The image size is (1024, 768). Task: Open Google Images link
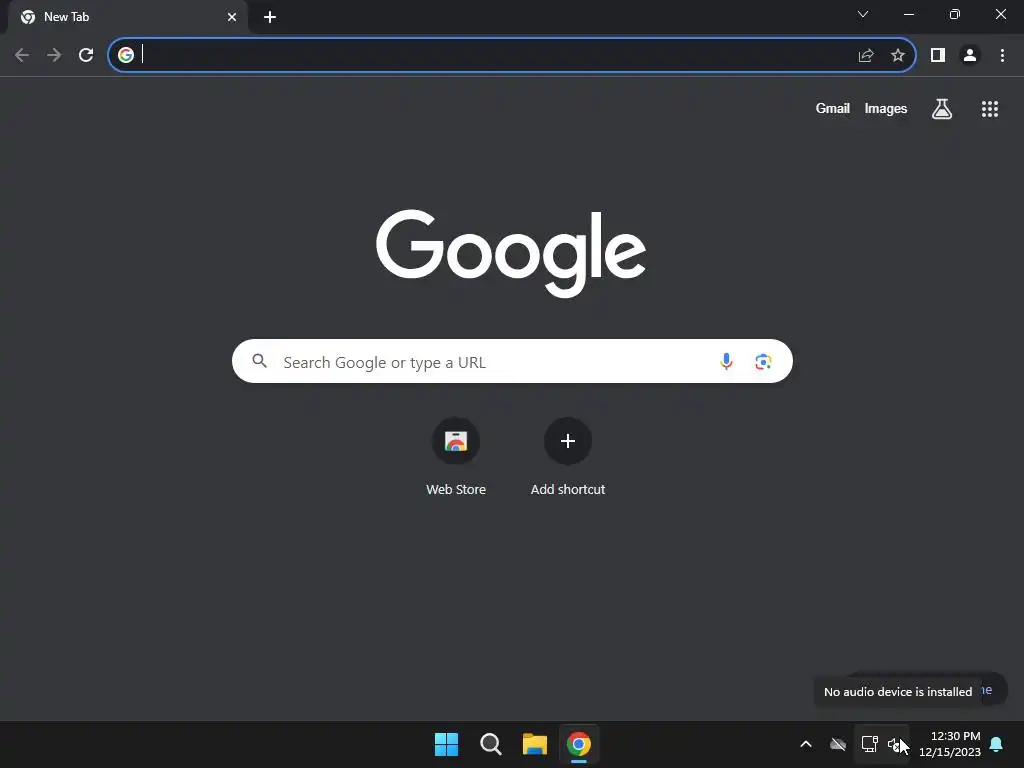tap(886, 108)
